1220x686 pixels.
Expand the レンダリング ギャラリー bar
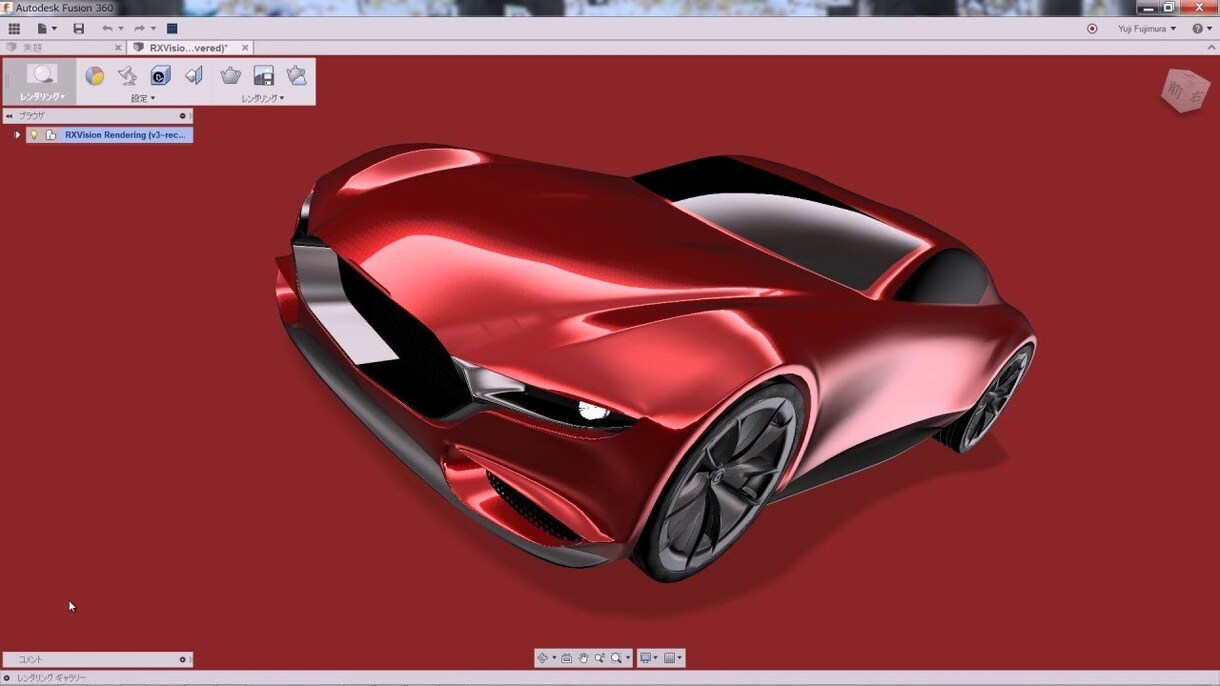coord(8,678)
